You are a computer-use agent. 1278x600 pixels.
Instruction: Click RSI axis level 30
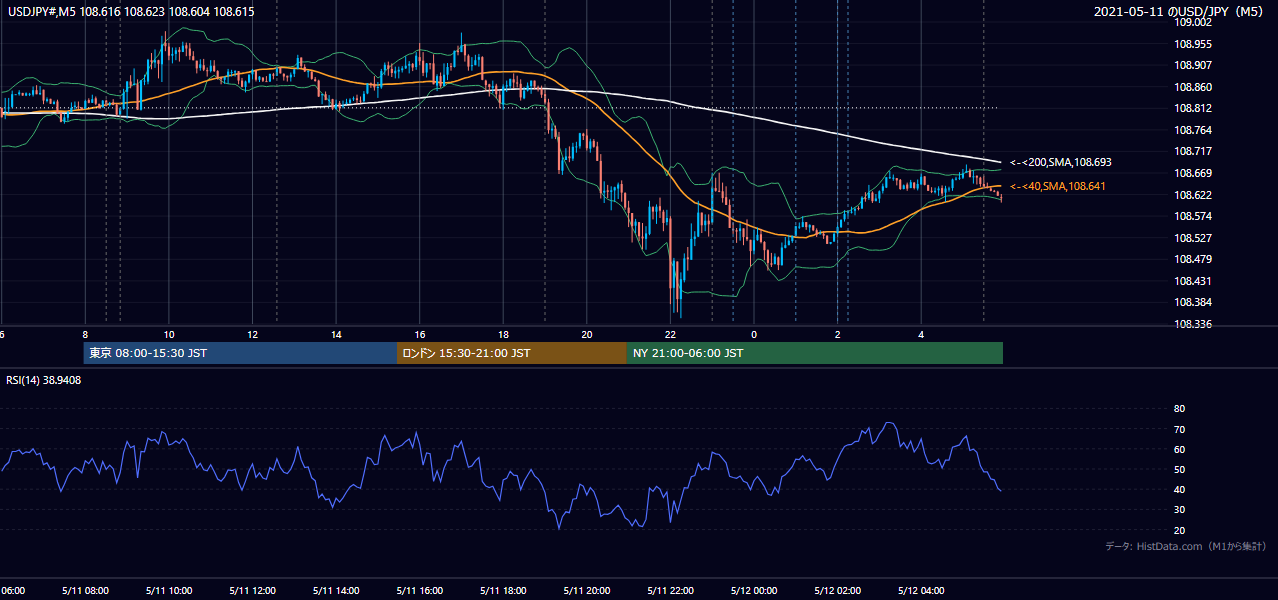click(x=1179, y=510)
